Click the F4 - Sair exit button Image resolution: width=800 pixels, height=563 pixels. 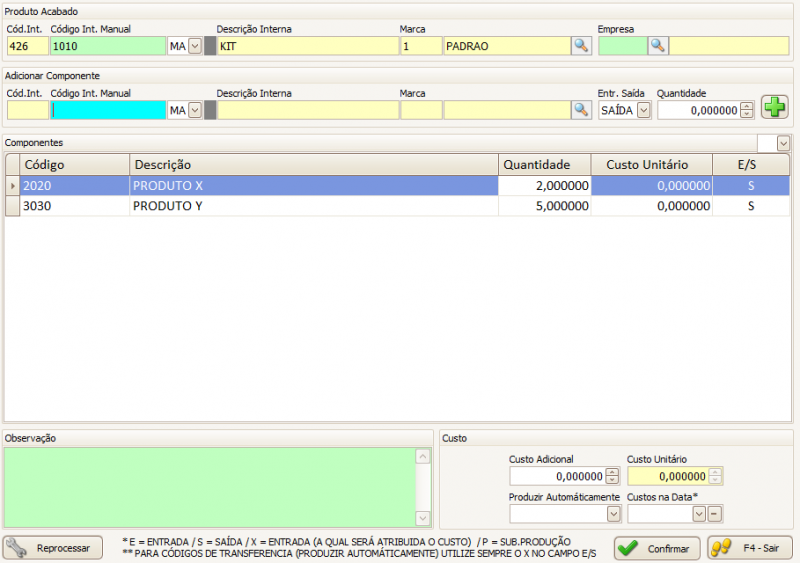(749, 548)
